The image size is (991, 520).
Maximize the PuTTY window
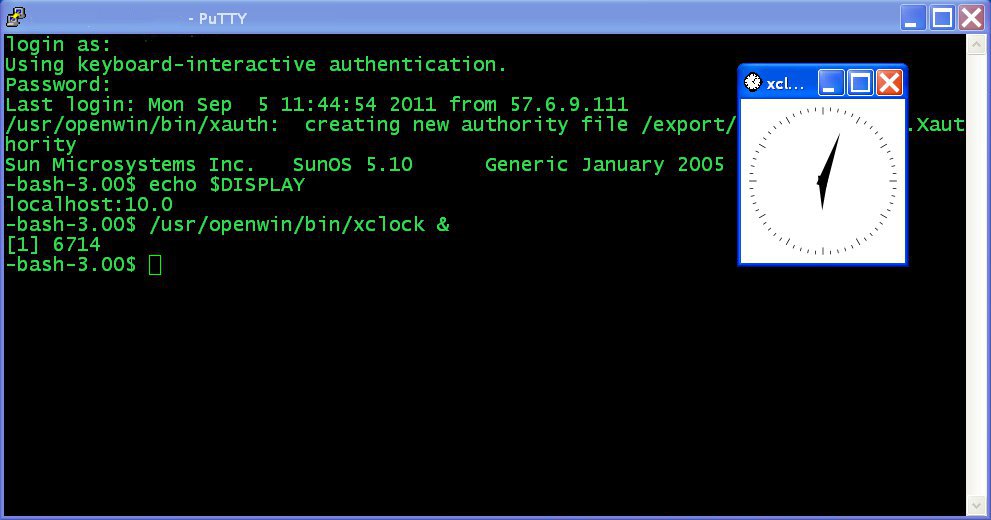(x=942, y=18)
